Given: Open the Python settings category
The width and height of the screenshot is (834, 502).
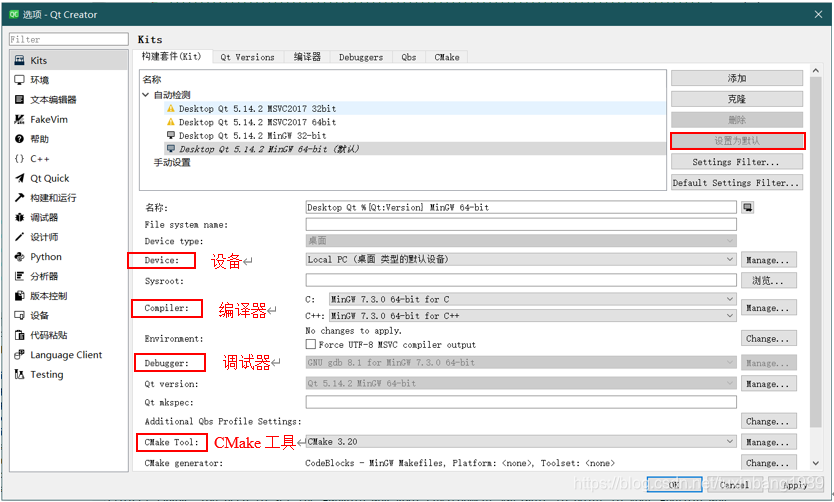Looking at the screenshot, I should (69, 257).
